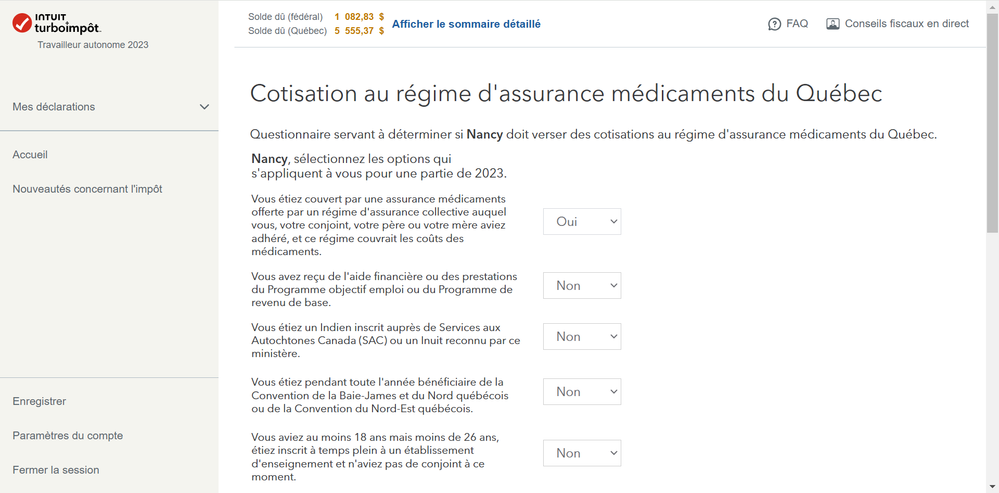Open the full-time student age 18-26 dropdown

[582, 453]
